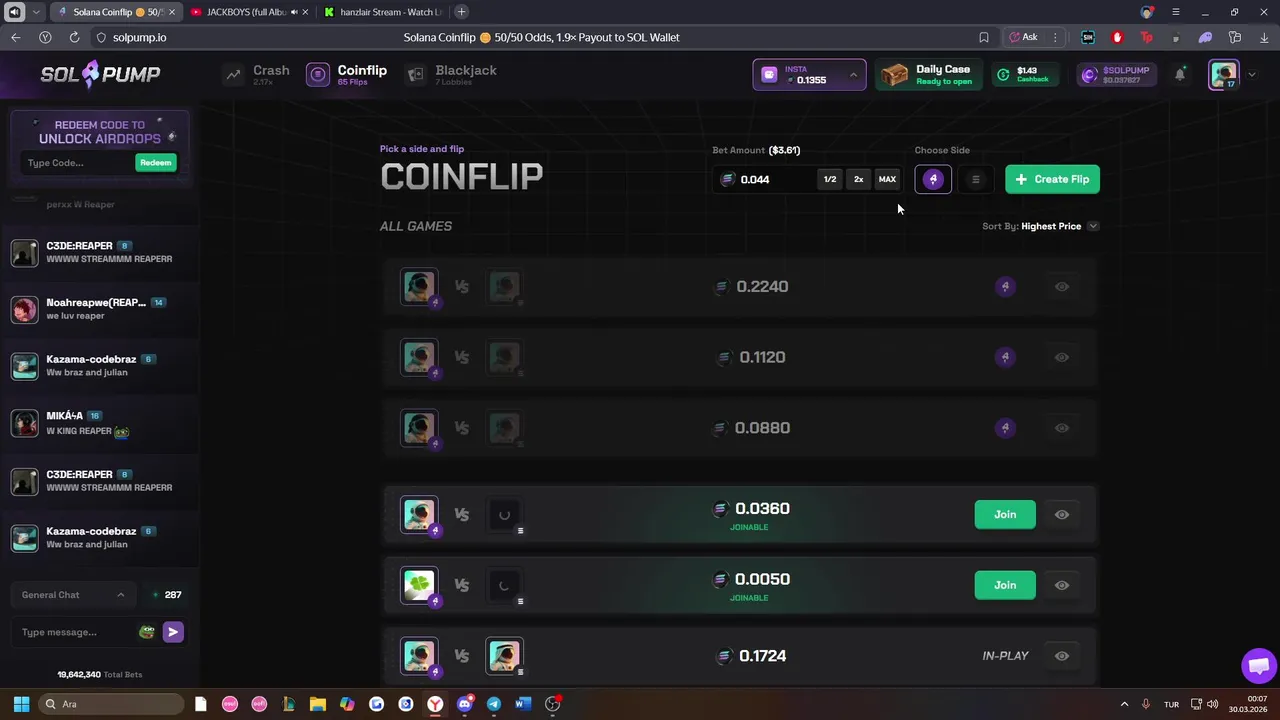Watch the 0.0360 flip with eye icon

[x=1062, y=514]
